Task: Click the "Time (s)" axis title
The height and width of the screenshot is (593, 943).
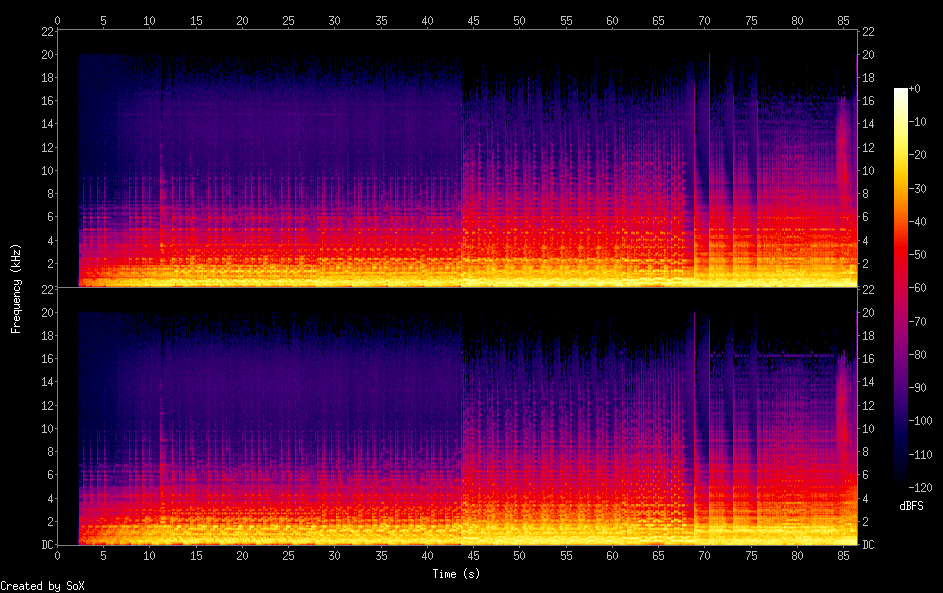Action: tap(456, 574)
